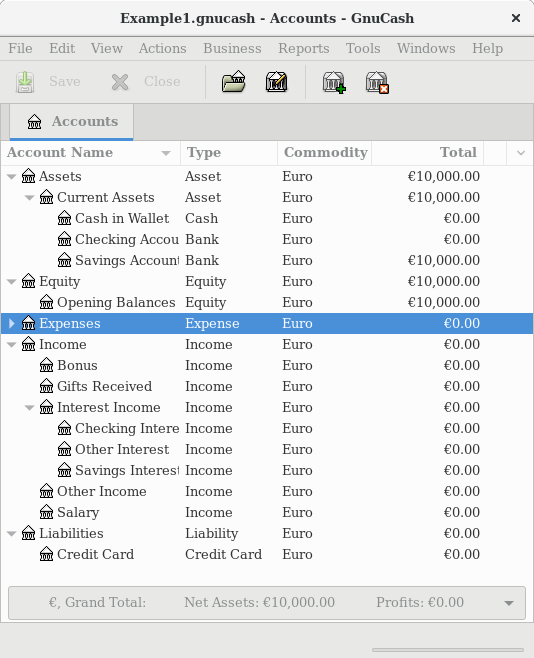Click the Cash type cell
The image size is (534, 658).
[201, 218]
